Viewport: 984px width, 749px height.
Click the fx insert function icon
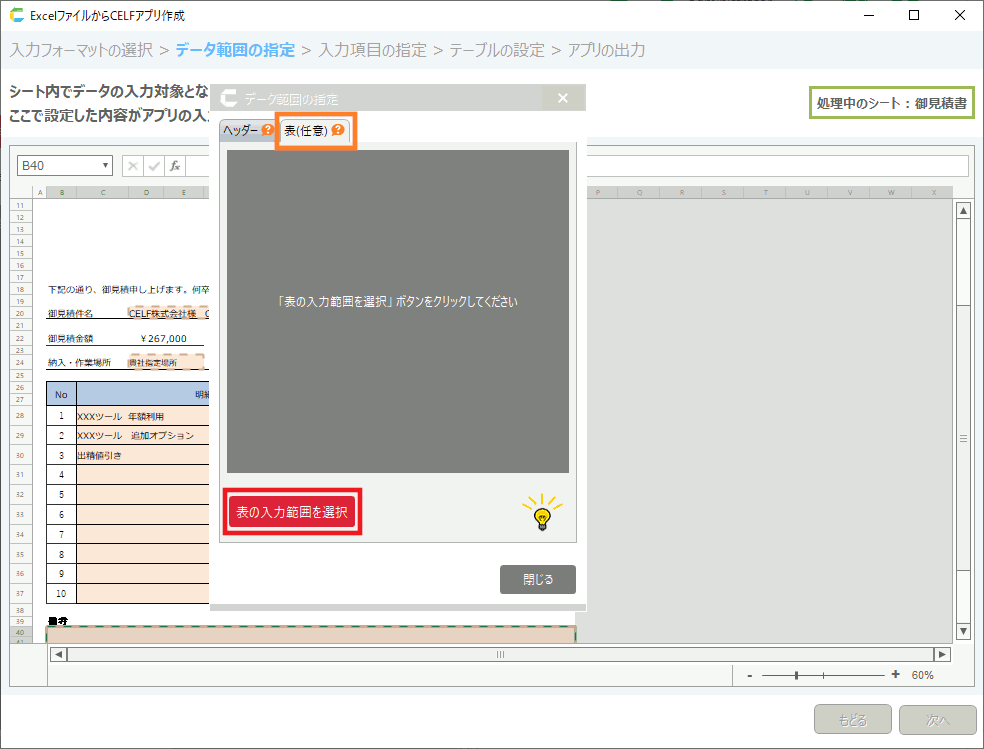coord(174,166)
